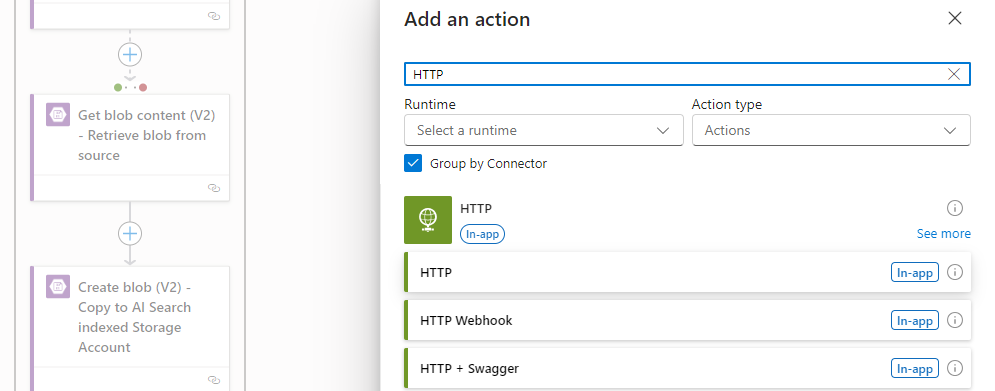
Task: Open info for HTTP connector header
Action: click(x=954, y=208)
